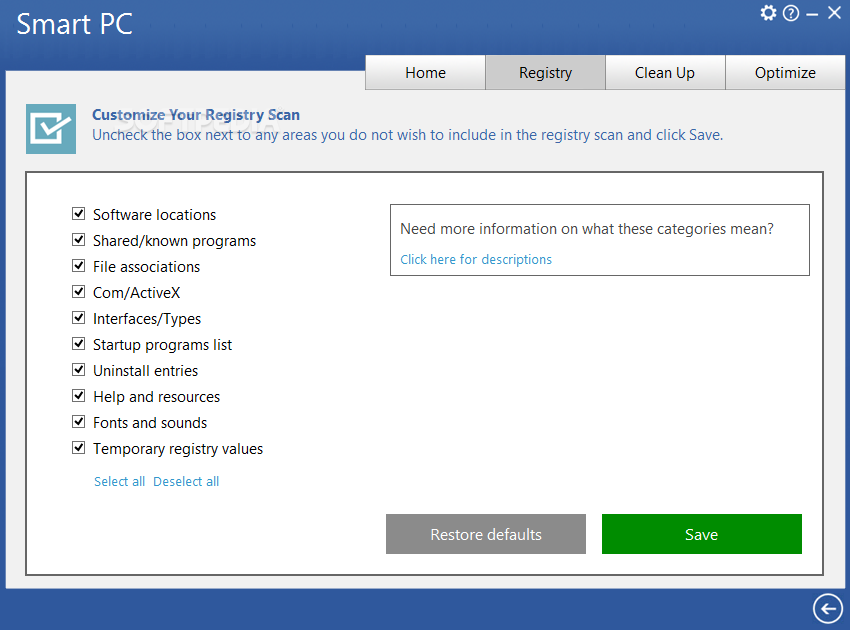Open Click here for descriptions link
The width and height of the screenshot is (850, 630).
[476, 260]
